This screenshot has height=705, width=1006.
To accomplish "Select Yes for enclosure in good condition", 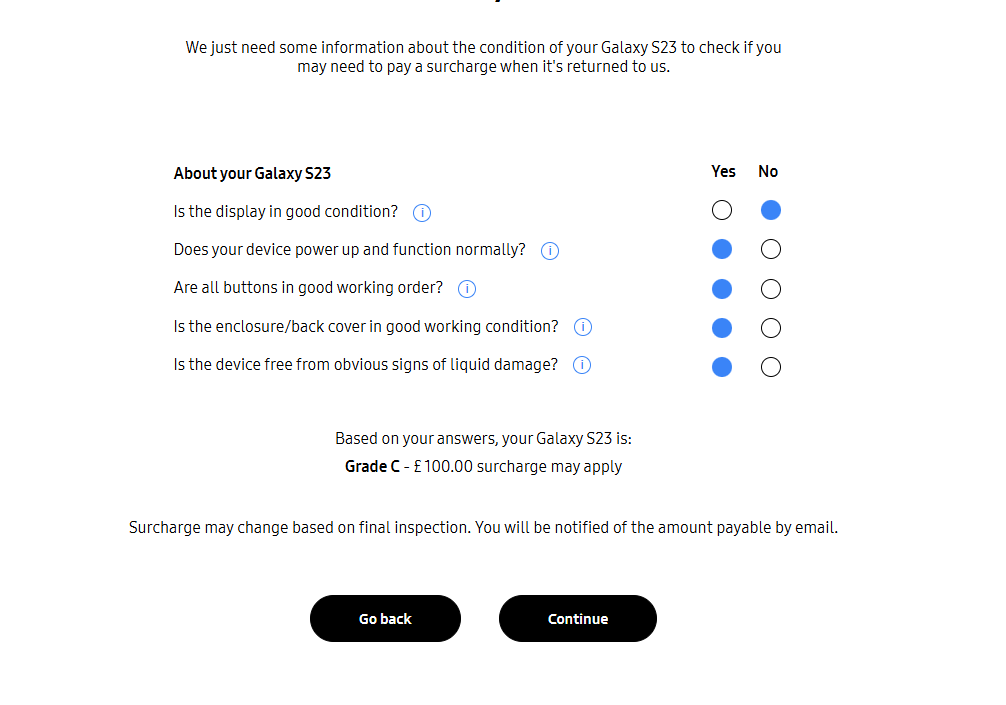I will coord(722,327).
